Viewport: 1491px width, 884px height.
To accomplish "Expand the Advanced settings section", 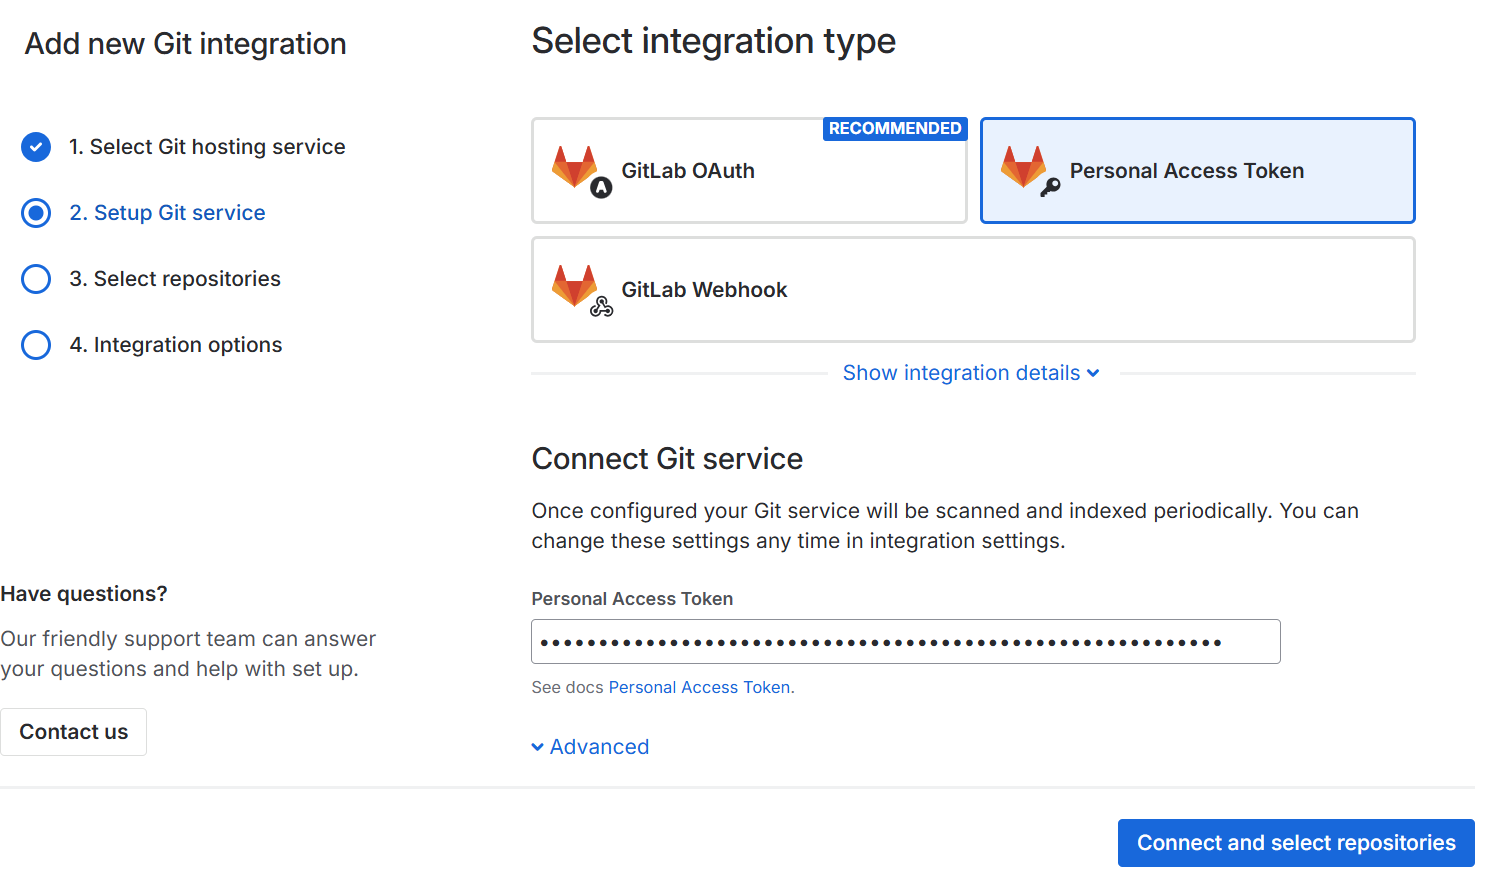I will point(599,747).
